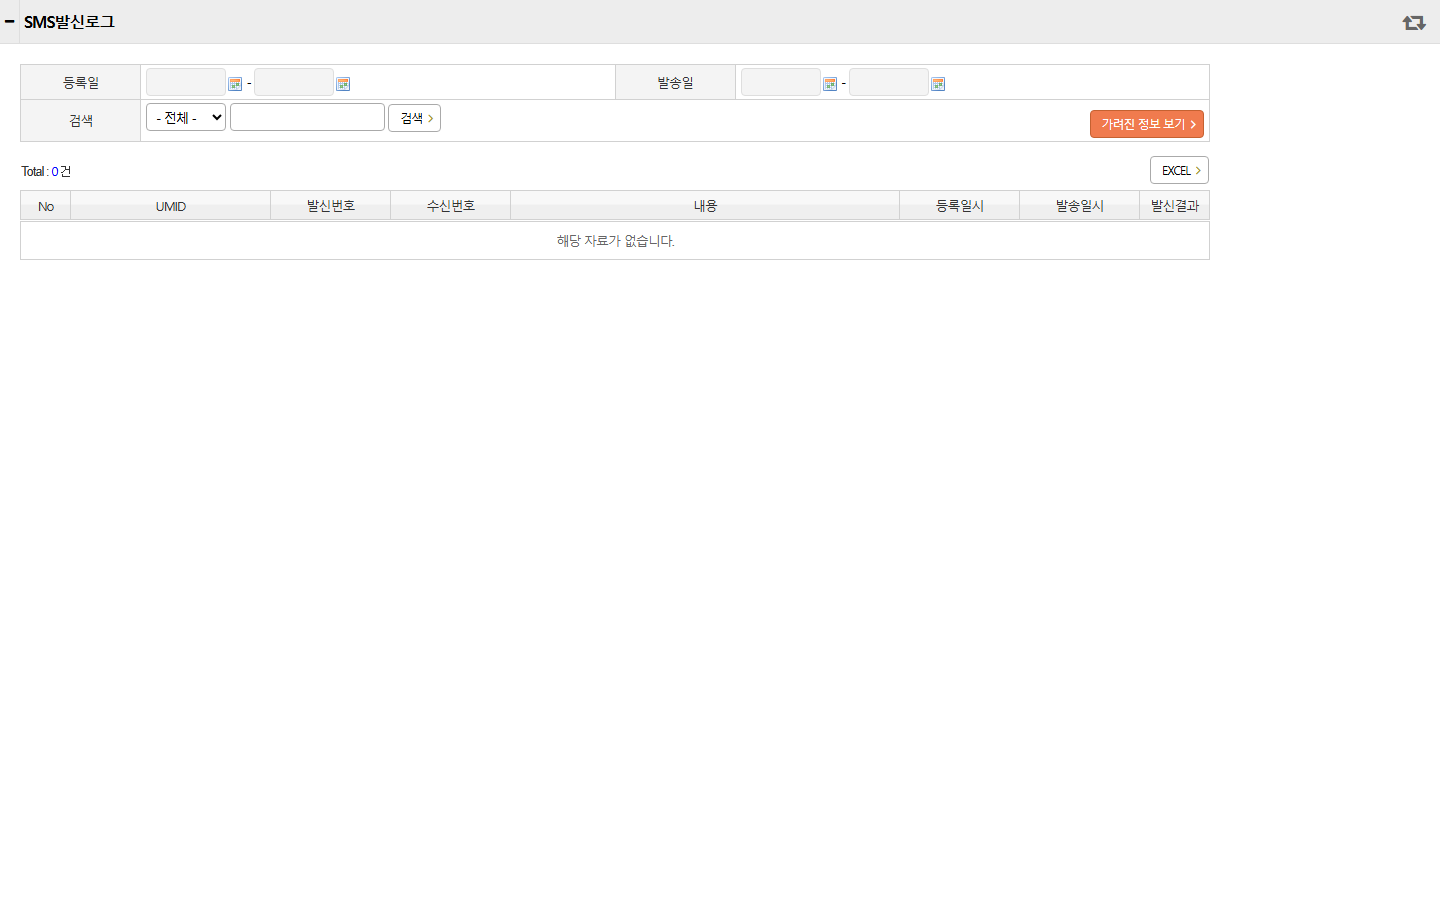Click the 등록일 filter label

[x=81, y=83]
